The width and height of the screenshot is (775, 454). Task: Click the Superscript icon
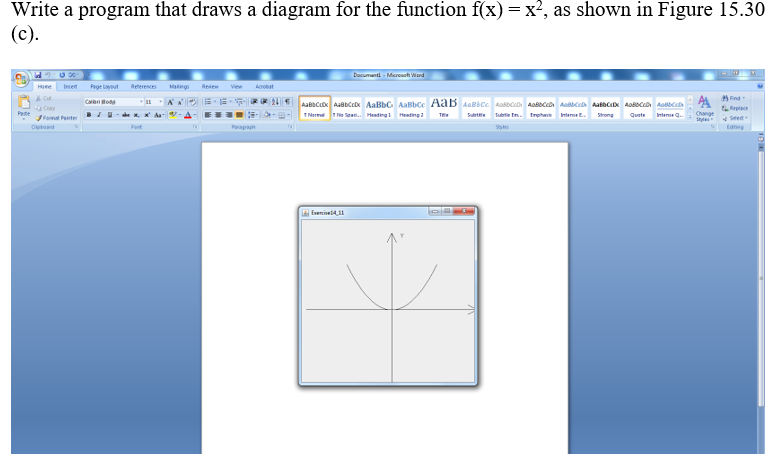coord(147,115)
